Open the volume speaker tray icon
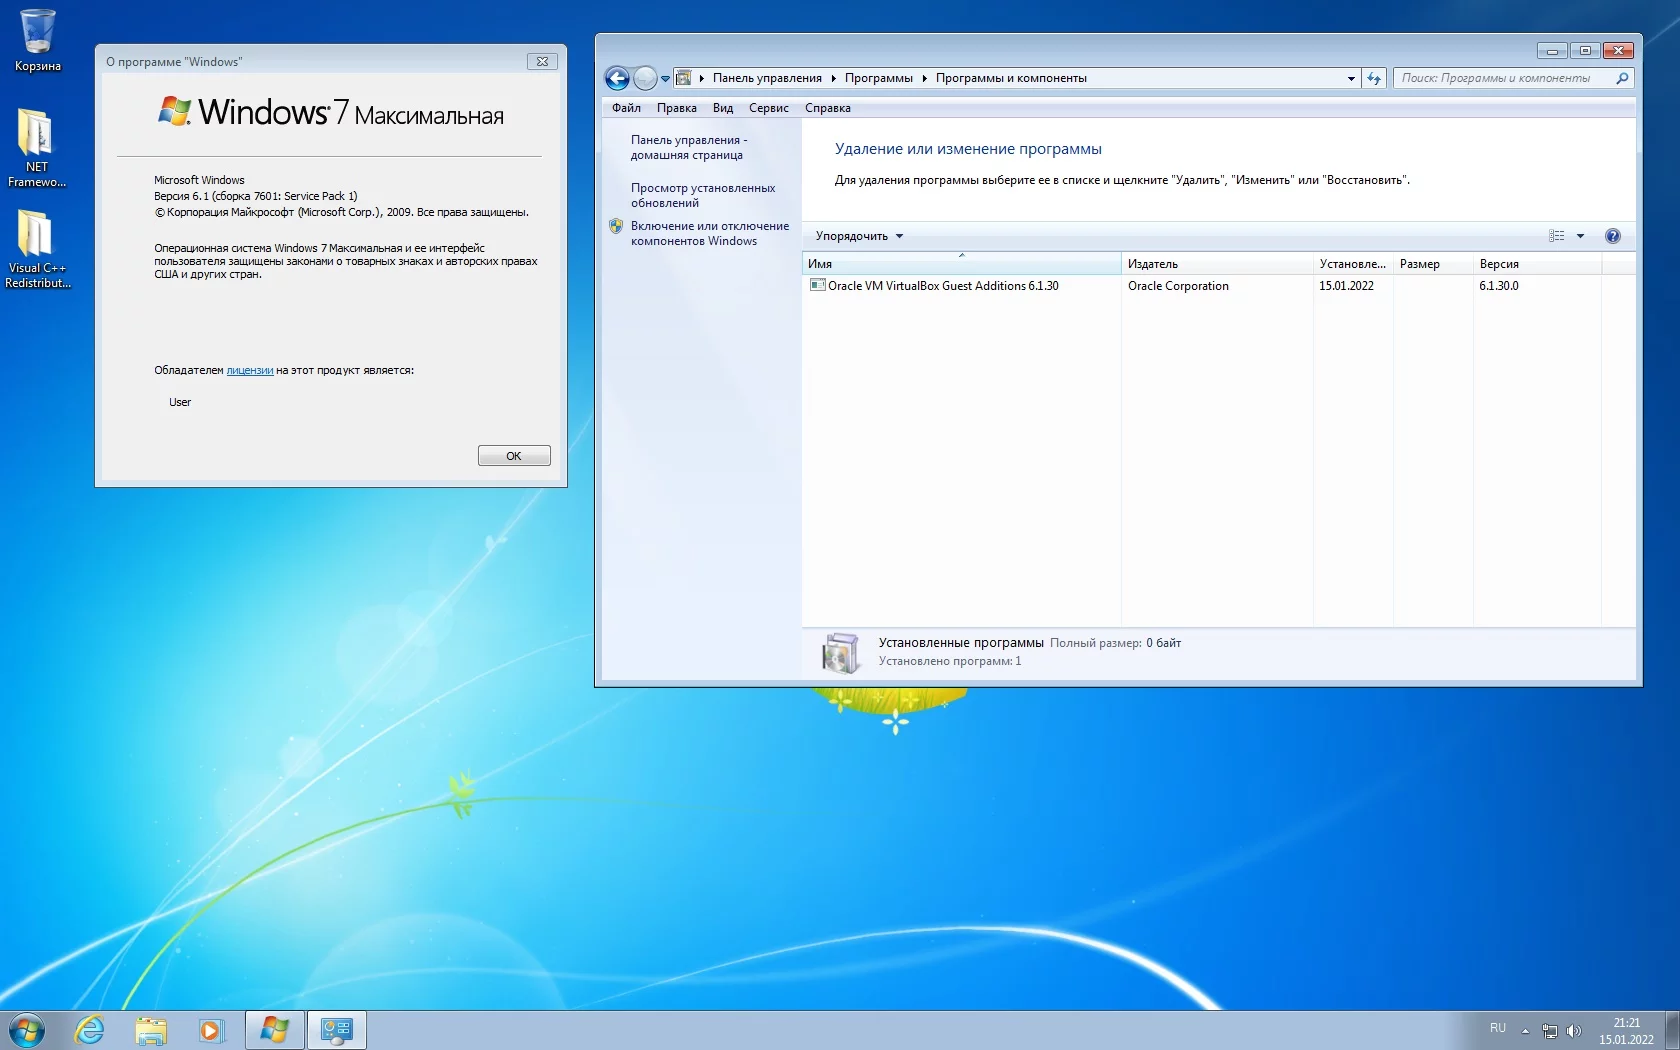 [x=1573, y=1030]
